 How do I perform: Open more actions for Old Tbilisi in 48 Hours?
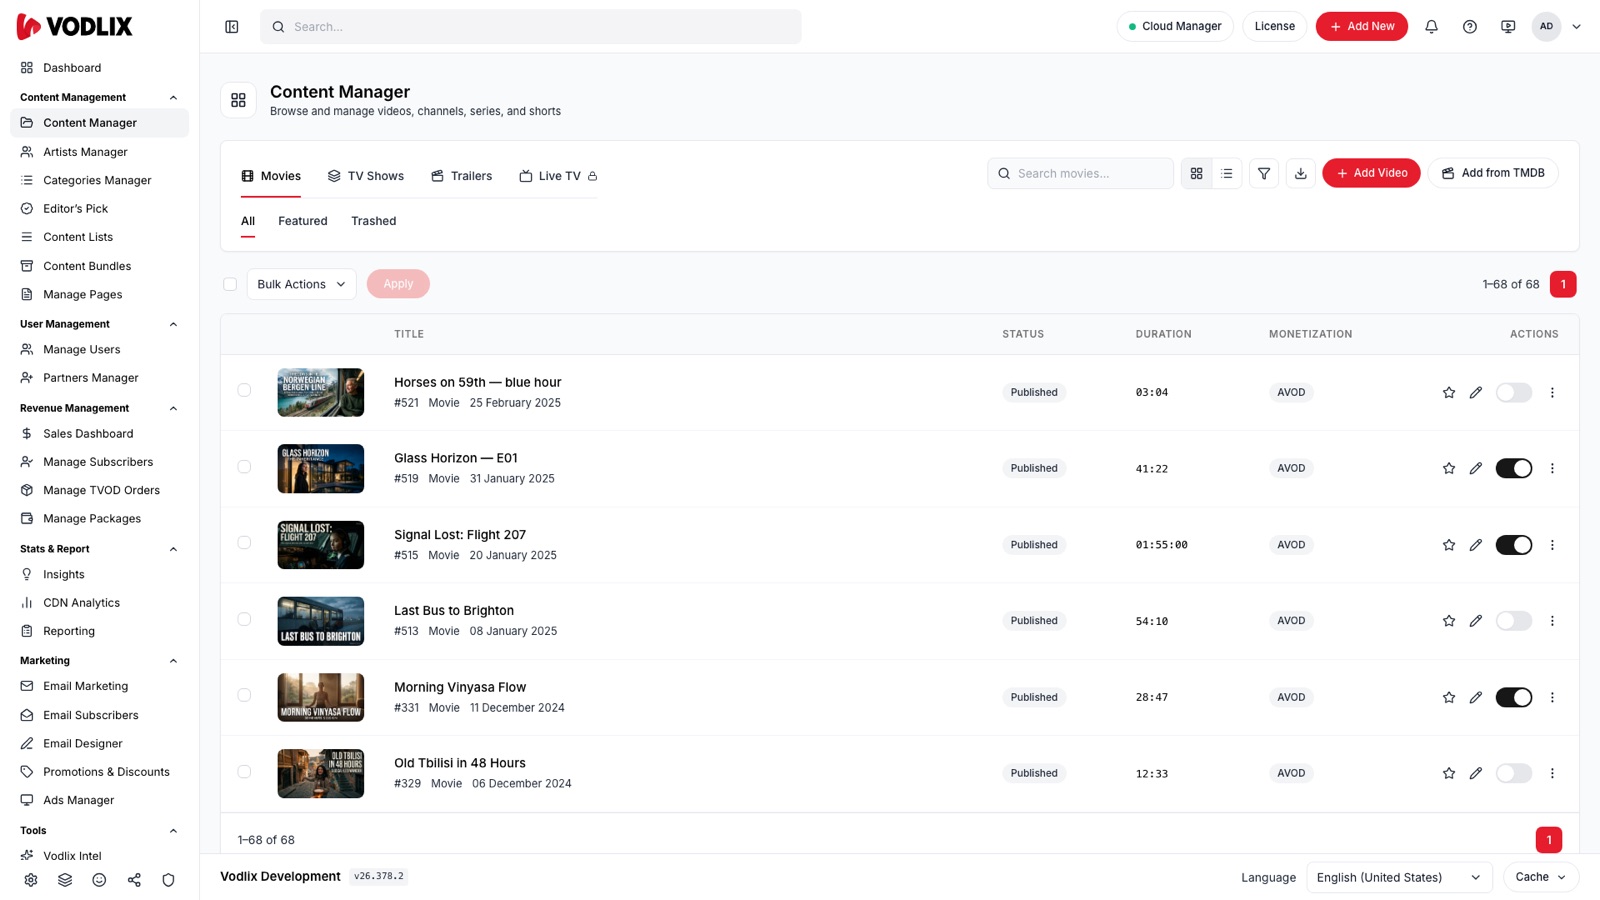pyautogui.click(x=1552, y=773)
